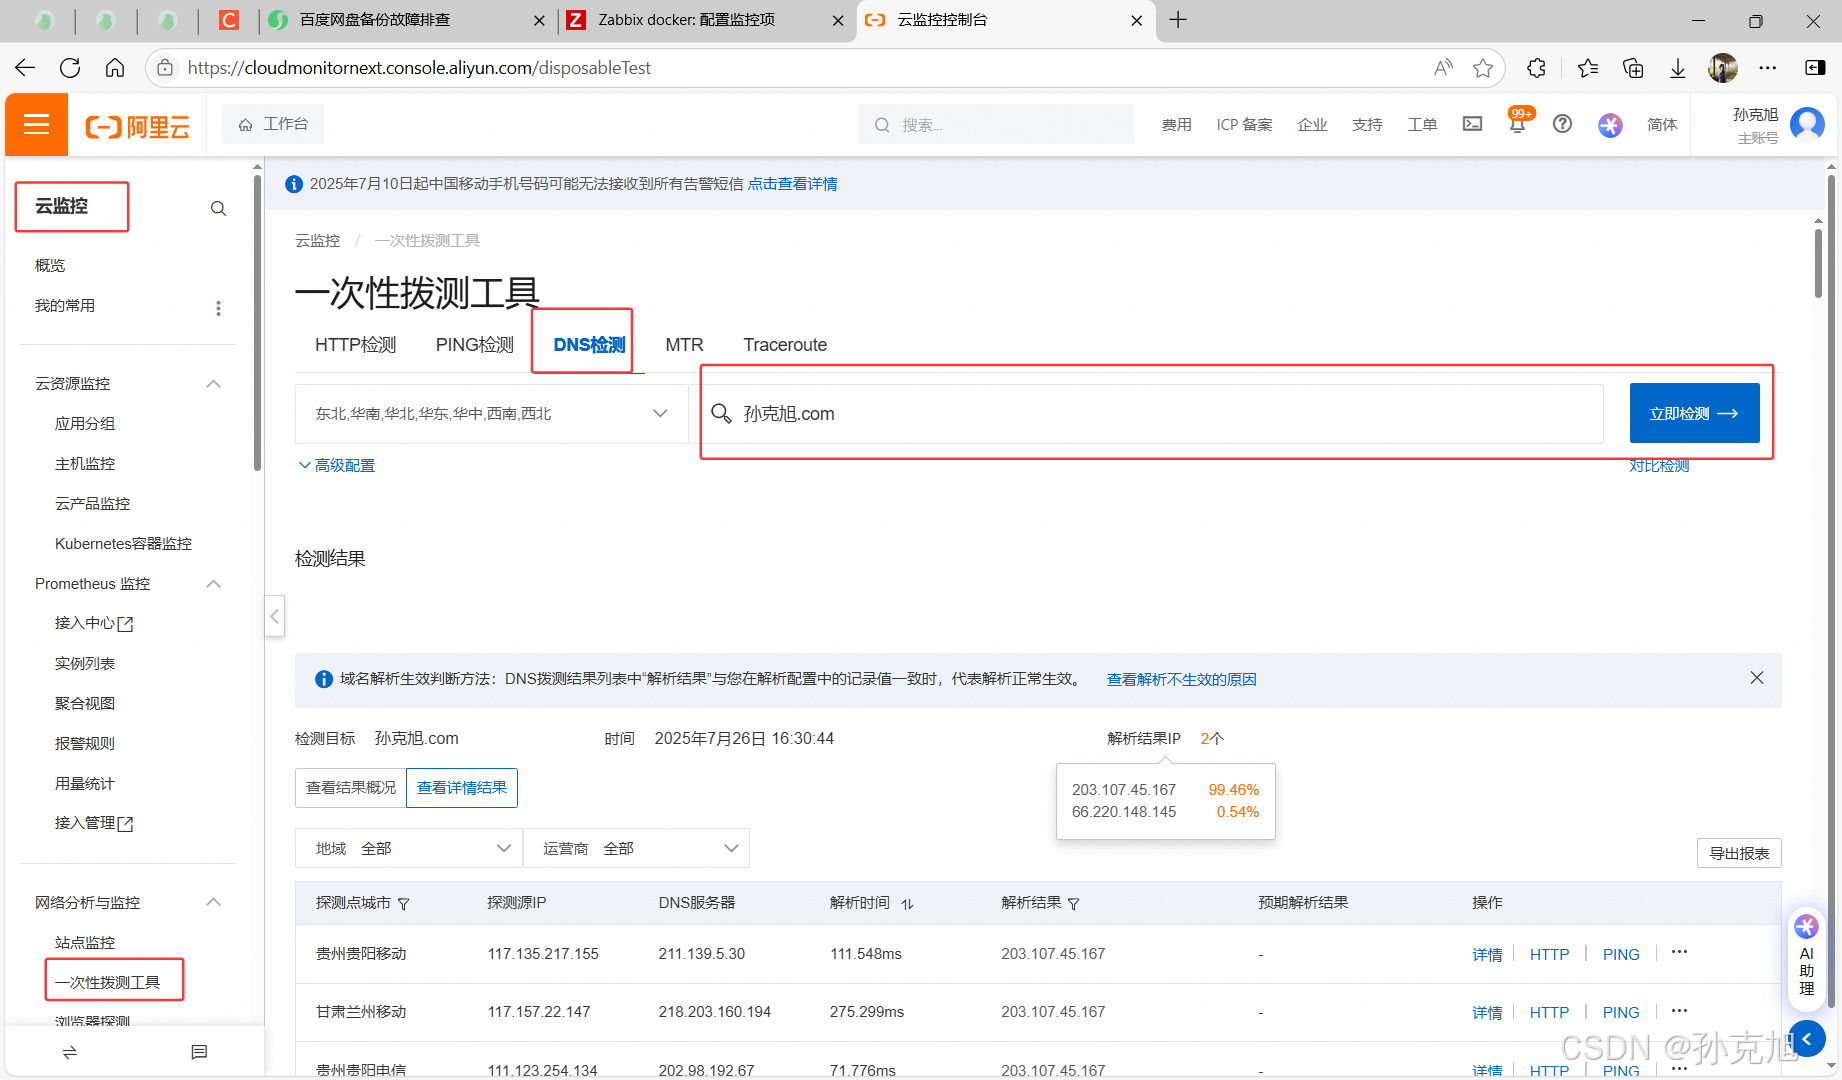Image resolution: width=1842 pixels, height=1080 pixels.
Task: Switch to 百度网盘备份故障排查 browser tab
Action: 407,20
